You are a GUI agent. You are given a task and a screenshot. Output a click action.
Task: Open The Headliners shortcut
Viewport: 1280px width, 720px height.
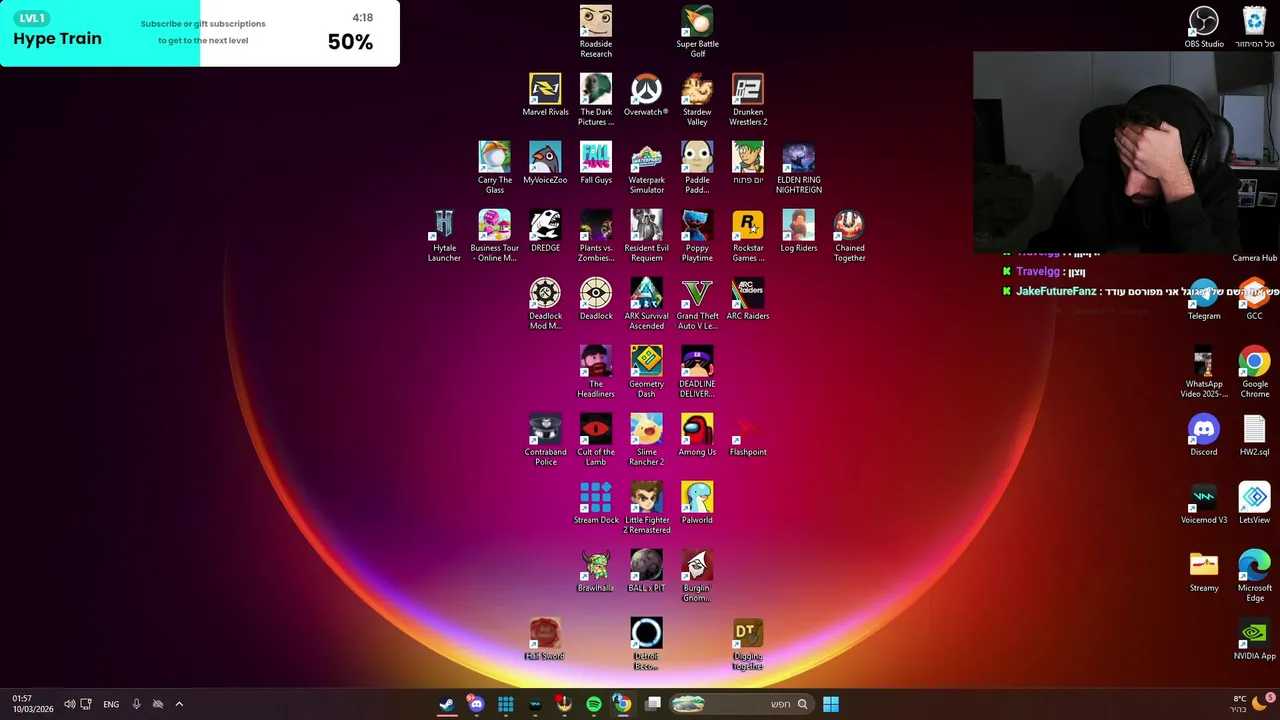[x=596, y=371]
